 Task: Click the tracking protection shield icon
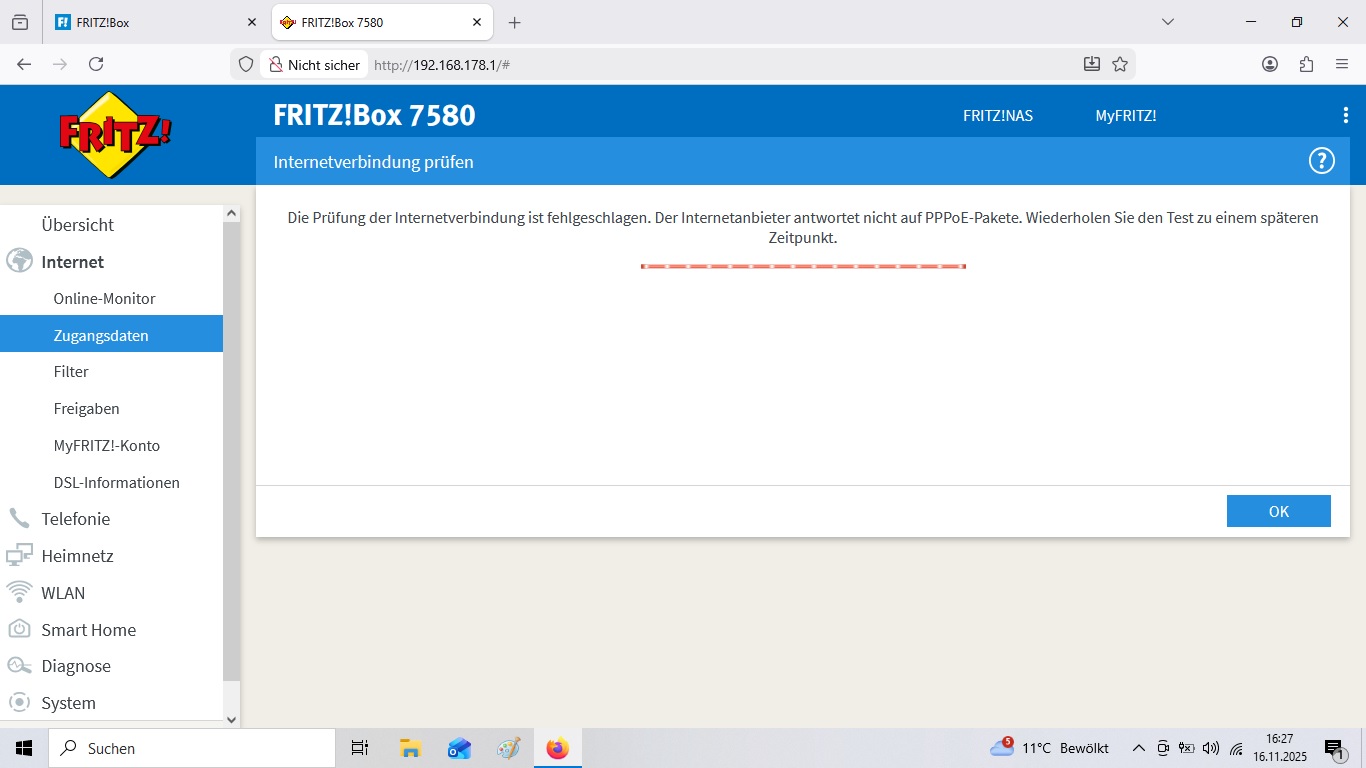click(x=245, y=64)
